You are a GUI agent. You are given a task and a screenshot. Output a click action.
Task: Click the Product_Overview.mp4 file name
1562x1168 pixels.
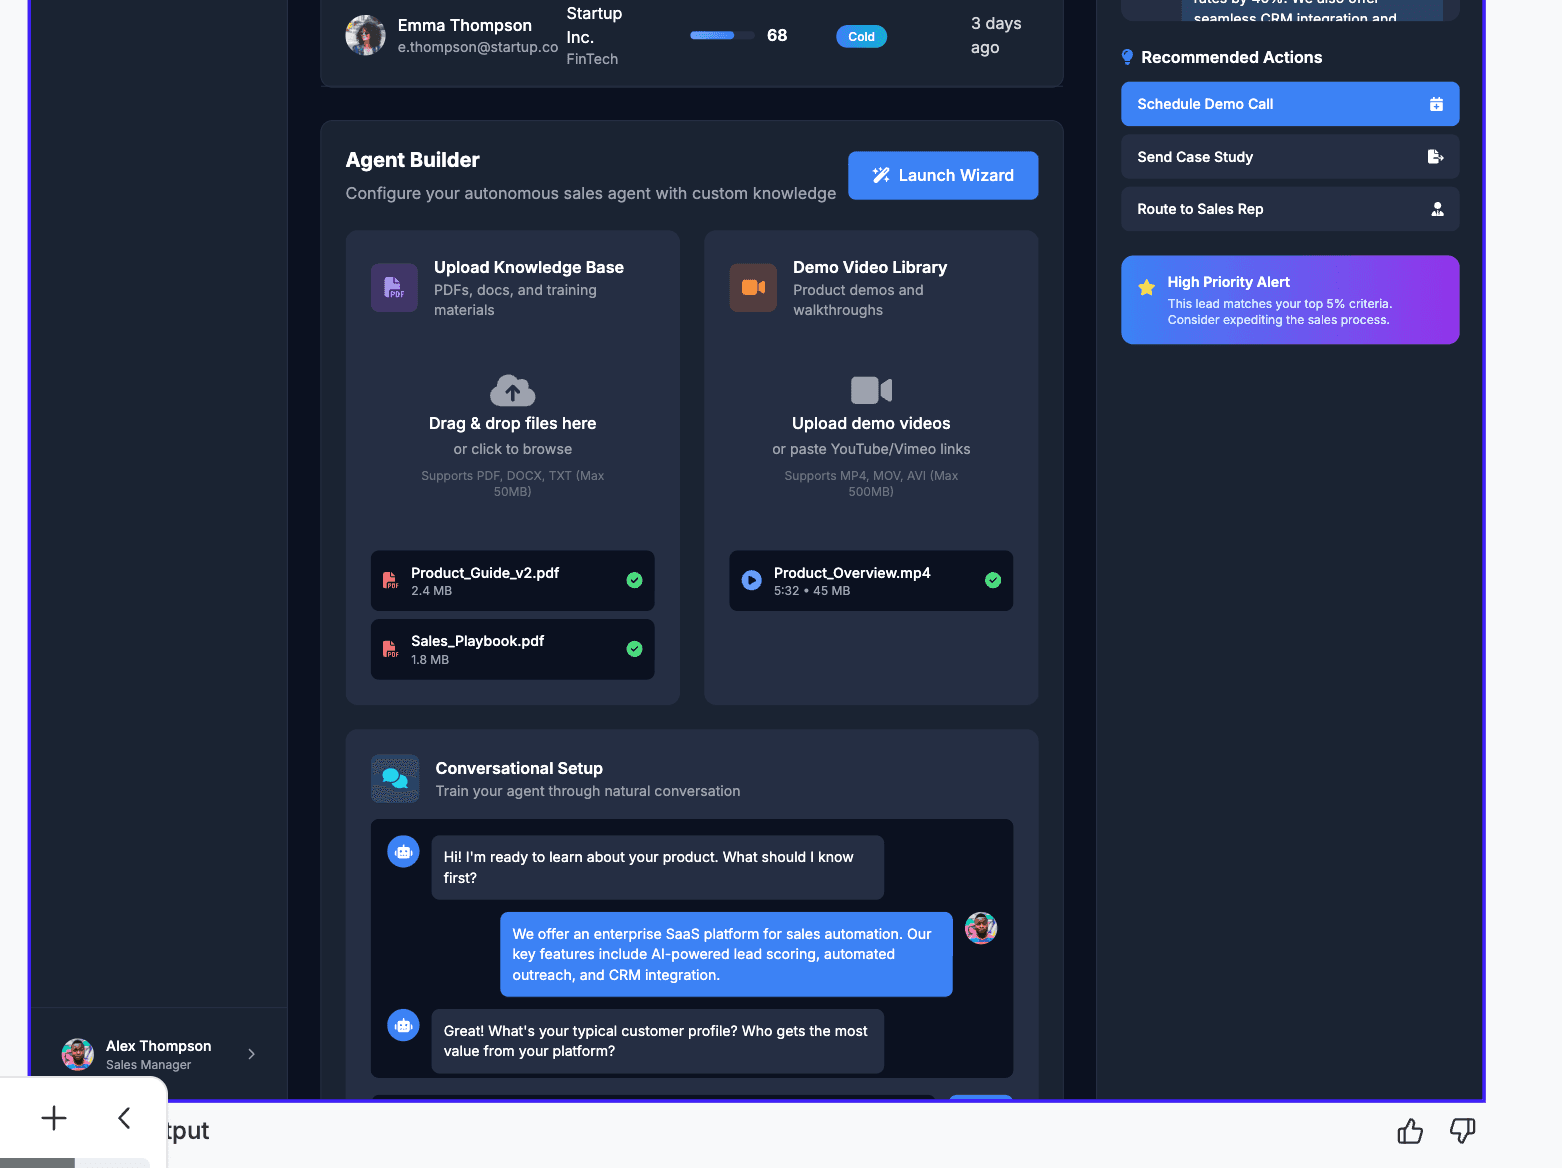tap(852, 573)
